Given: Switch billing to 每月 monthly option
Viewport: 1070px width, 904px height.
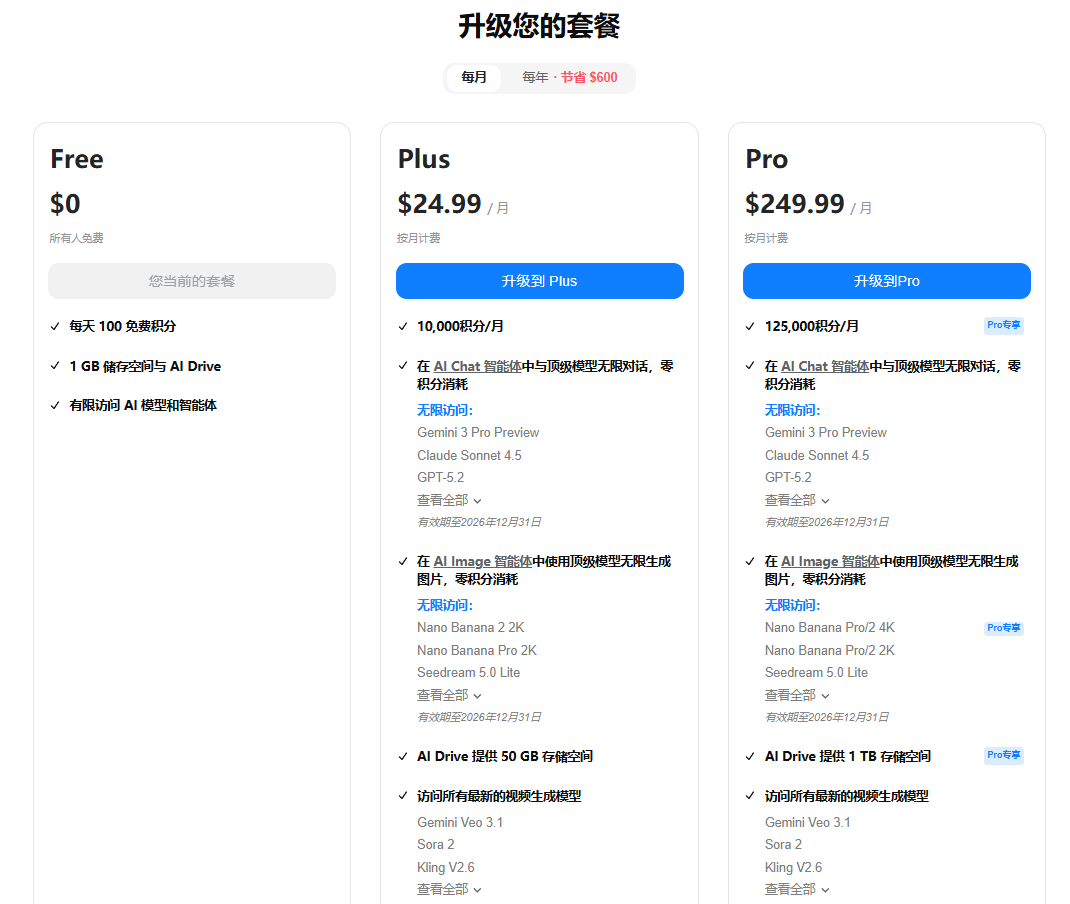Looking at the screenshot, I should (474, 78).
